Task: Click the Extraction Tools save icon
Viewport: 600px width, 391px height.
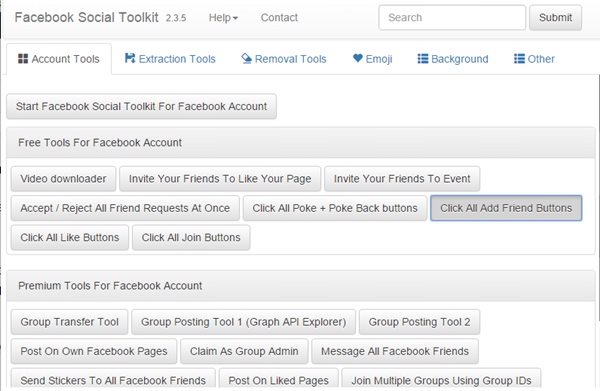Action: coord(130,58)
